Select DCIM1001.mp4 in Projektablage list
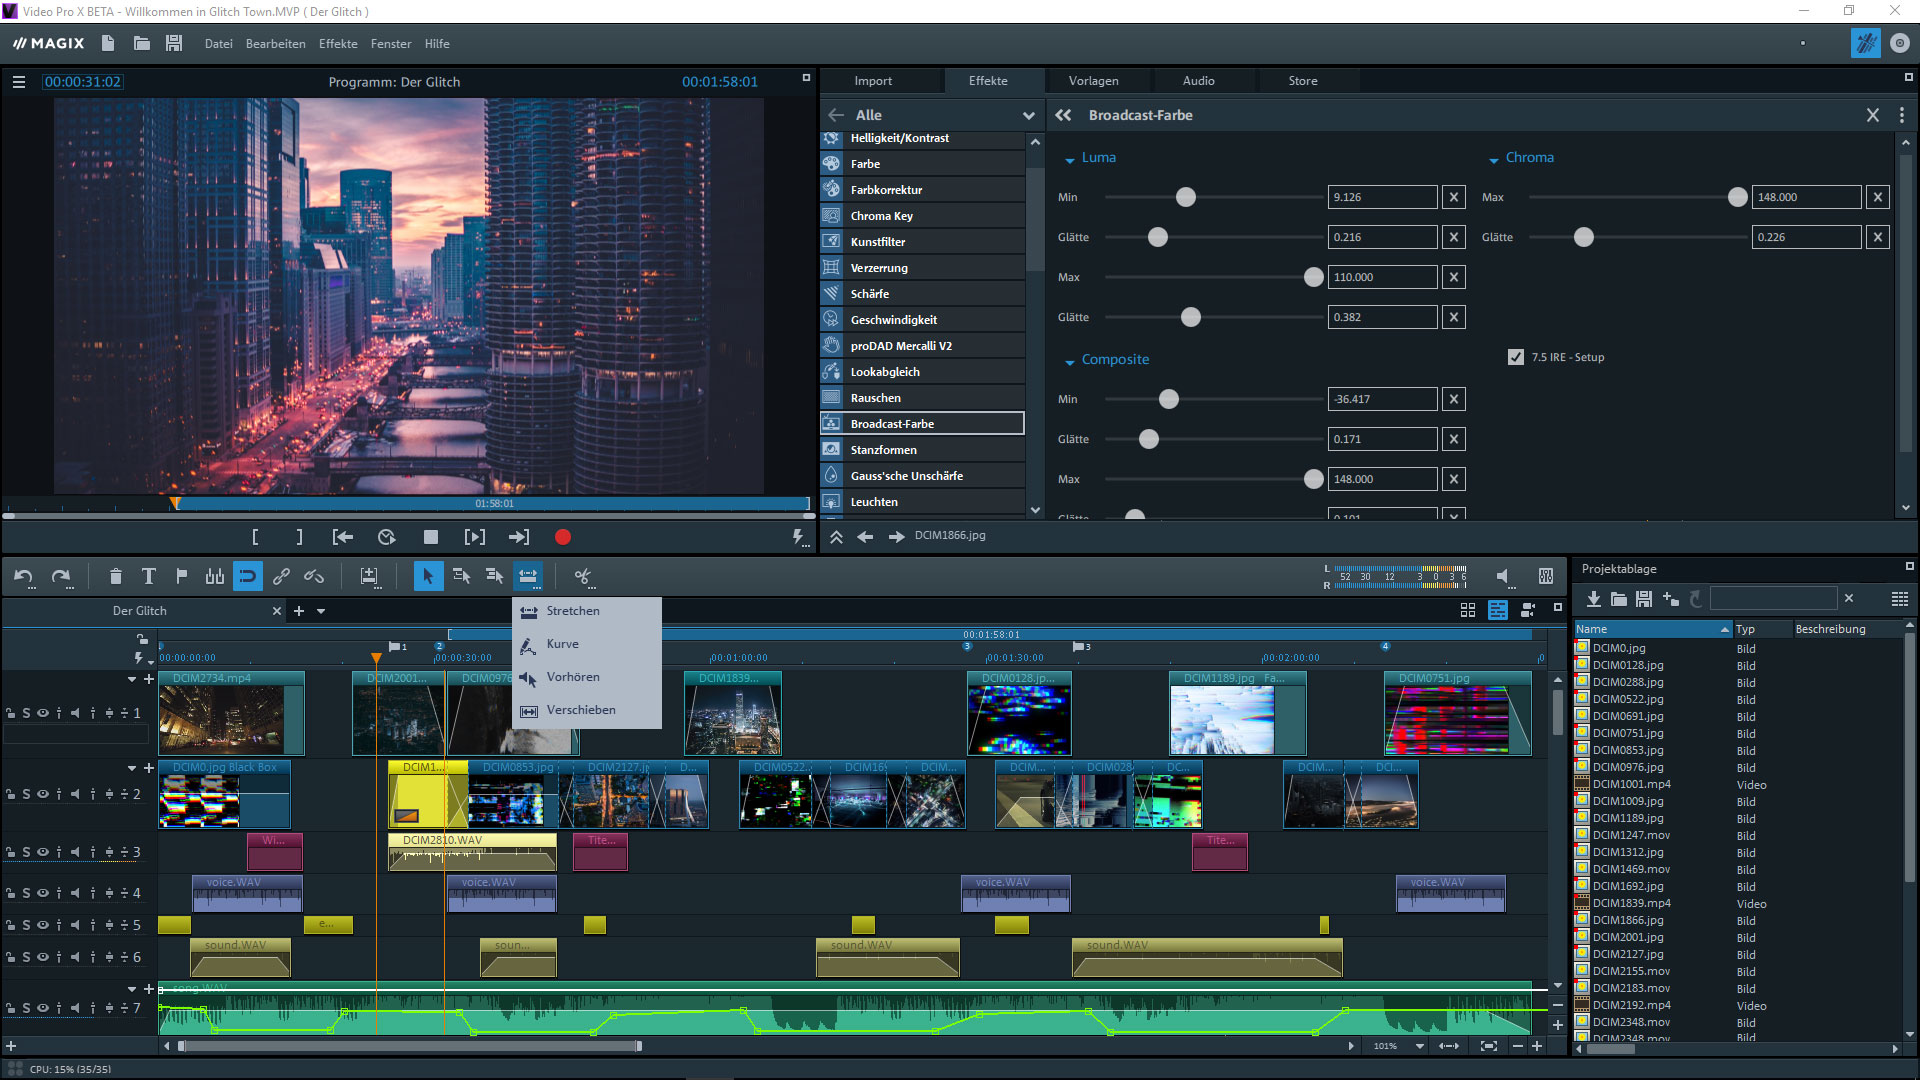 point(1631,784)
